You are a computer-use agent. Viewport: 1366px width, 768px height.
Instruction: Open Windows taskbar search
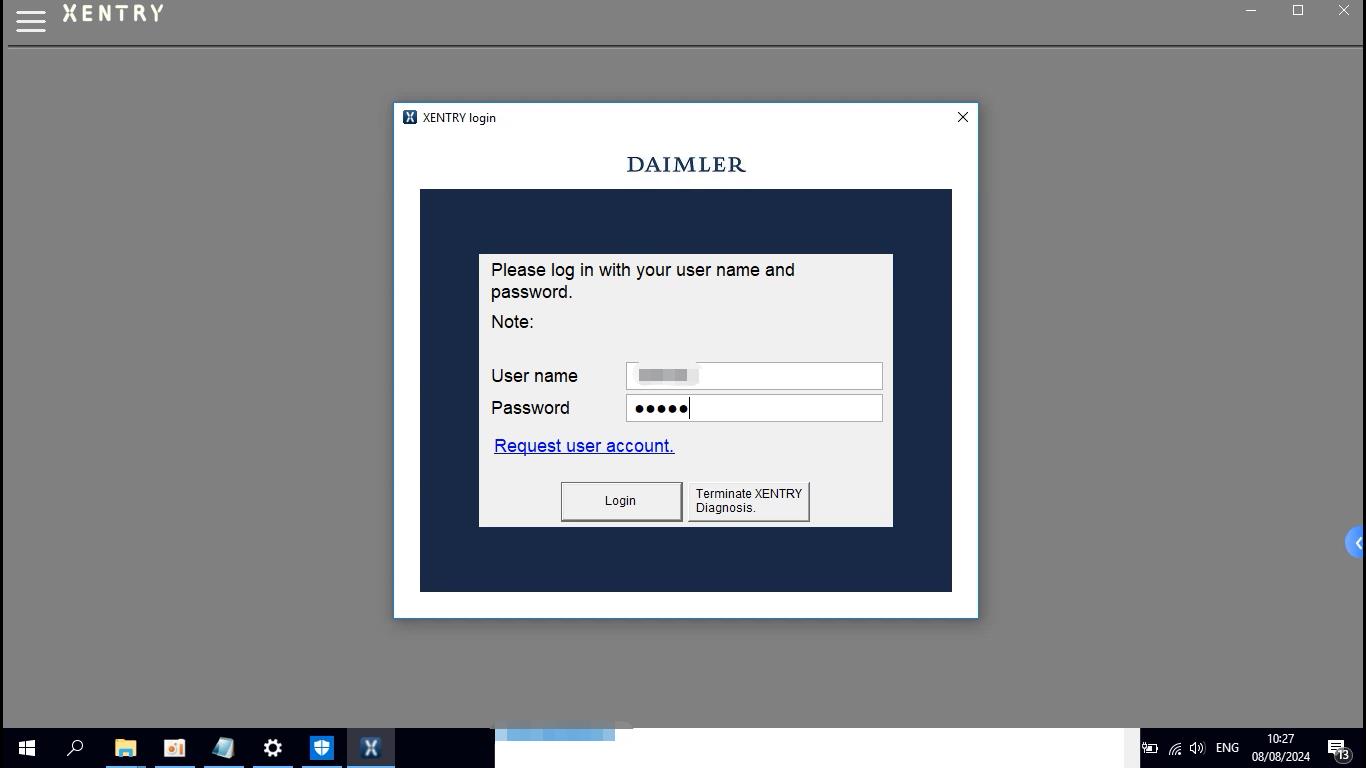click(75, 748)
